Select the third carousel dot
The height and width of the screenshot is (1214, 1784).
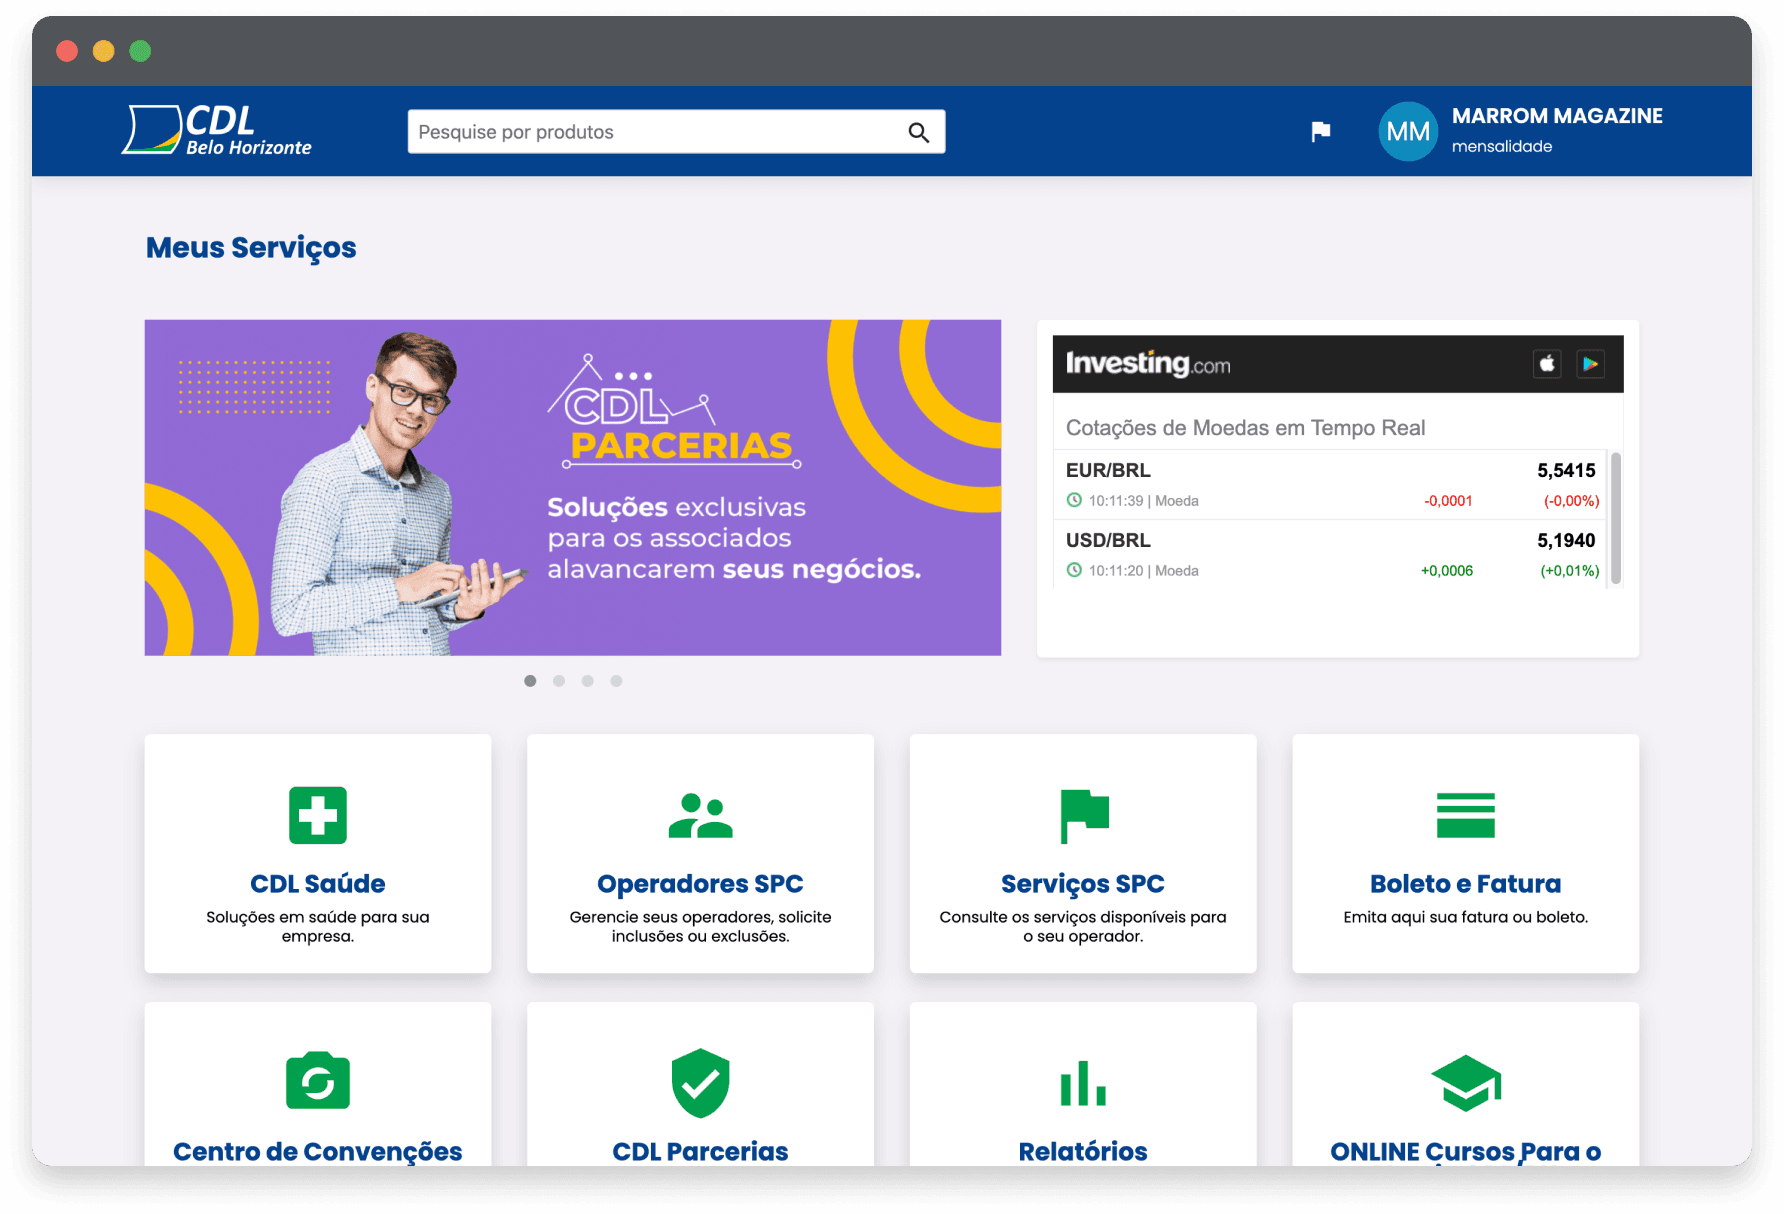(588, 681)
